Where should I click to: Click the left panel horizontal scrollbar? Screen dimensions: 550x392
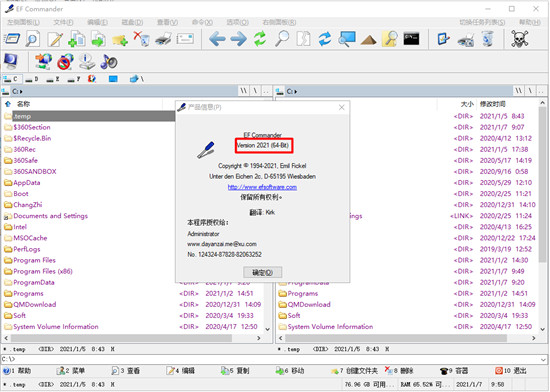point(121,338)
